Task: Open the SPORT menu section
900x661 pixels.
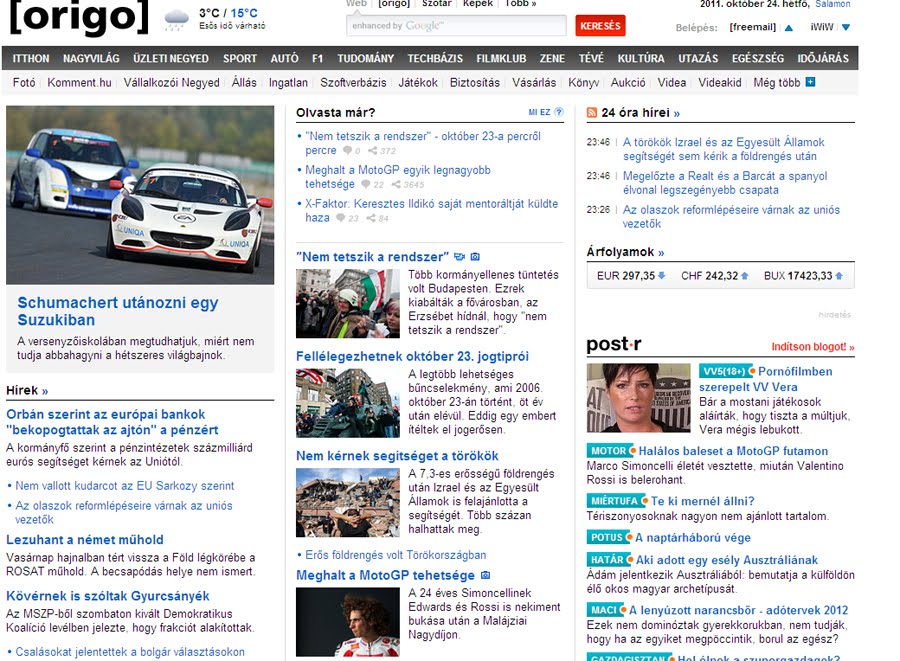Action: click(240, 59)
